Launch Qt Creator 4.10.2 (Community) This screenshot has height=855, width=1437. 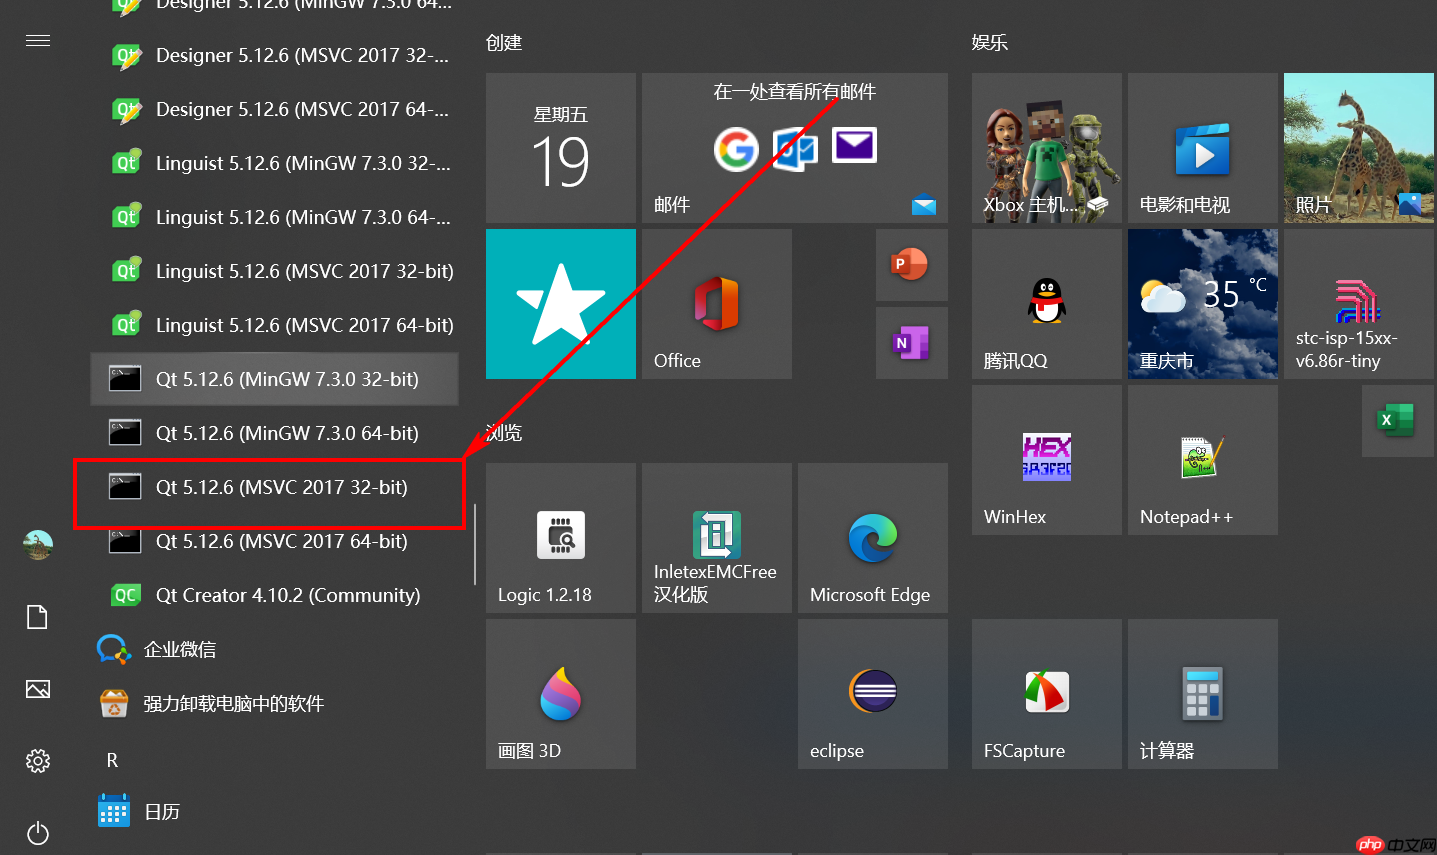(x=275, y=595)
